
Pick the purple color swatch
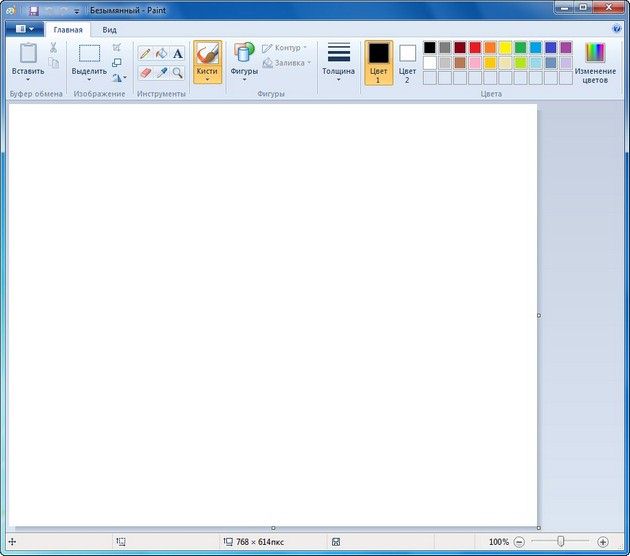(566, 47)
